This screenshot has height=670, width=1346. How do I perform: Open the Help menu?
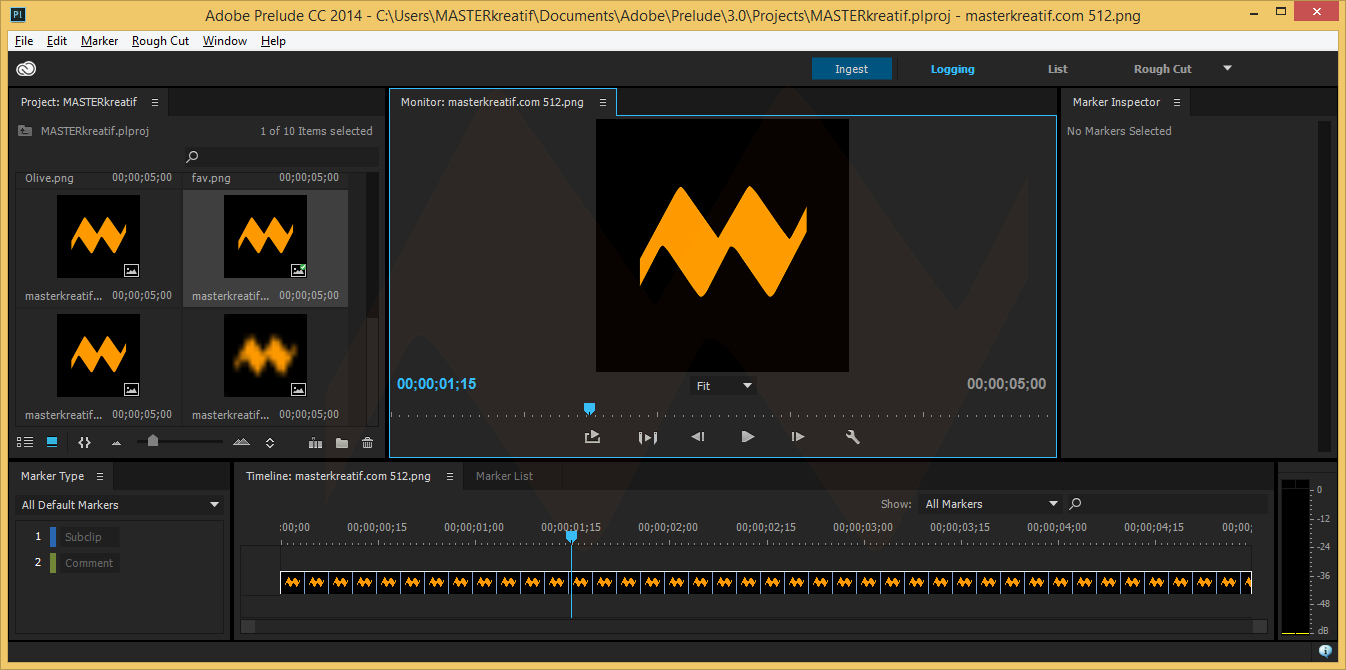point(273,41)
